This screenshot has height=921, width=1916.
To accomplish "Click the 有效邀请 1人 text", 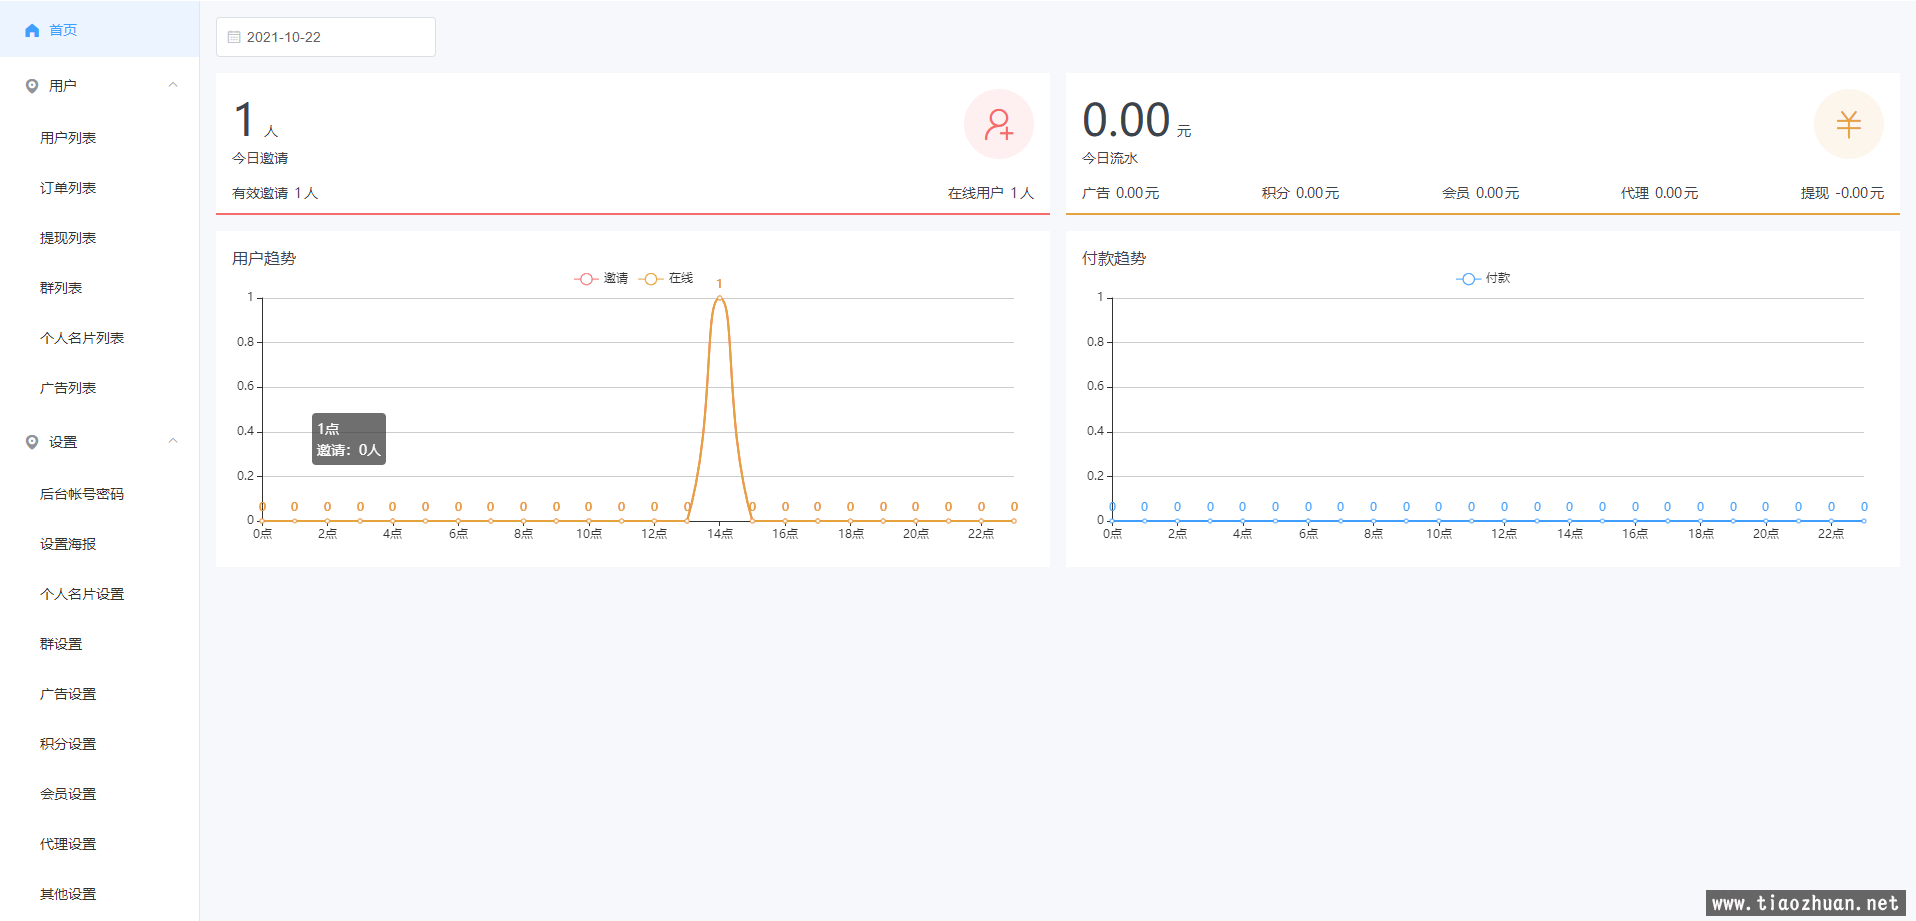I will (275, 193).
